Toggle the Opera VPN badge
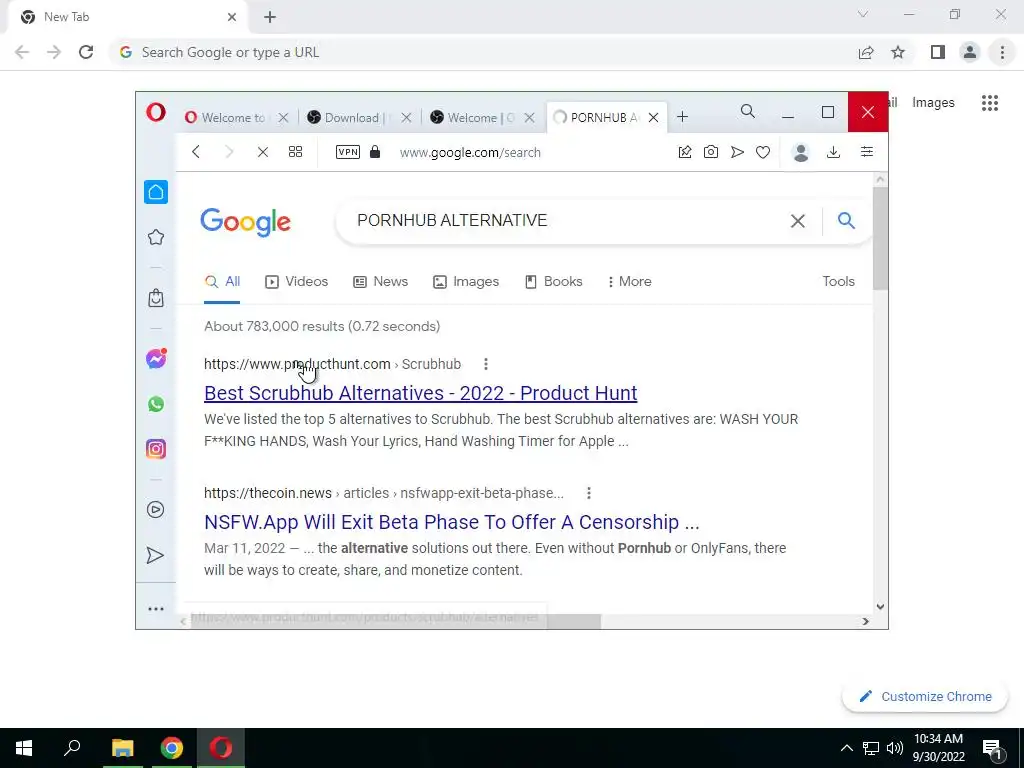 click(x=347, y=152)
